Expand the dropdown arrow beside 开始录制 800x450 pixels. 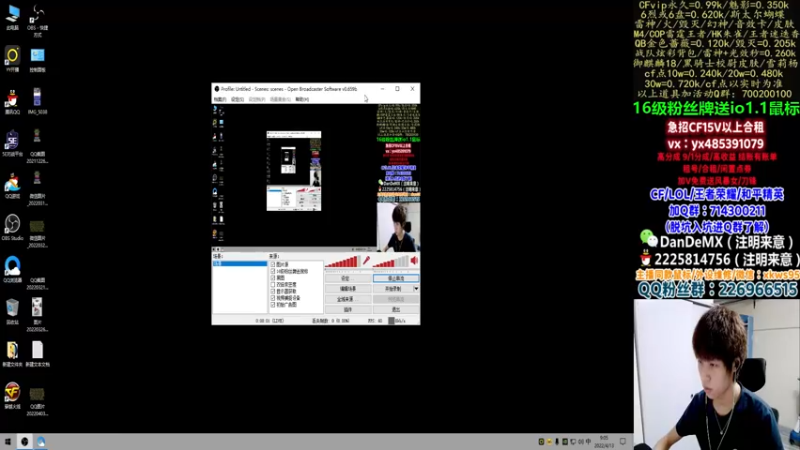click(x=416, y=289)
